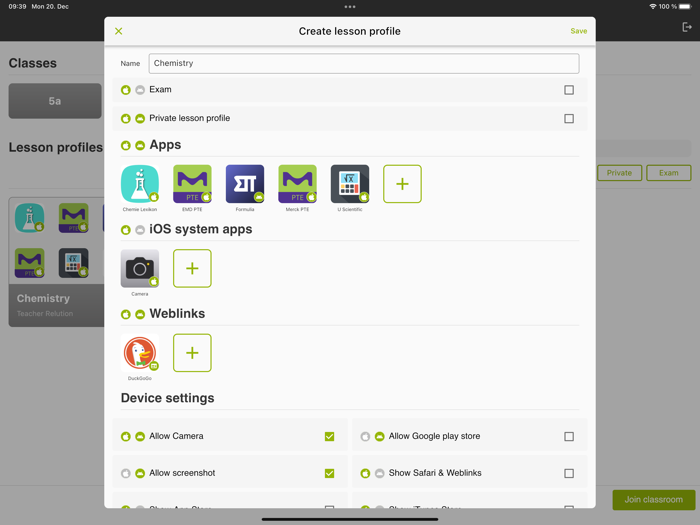Image resolution: width=700 pixels, height=525 pixels.
Task: Click the Apps section heading text
Action: pos(165,145)
